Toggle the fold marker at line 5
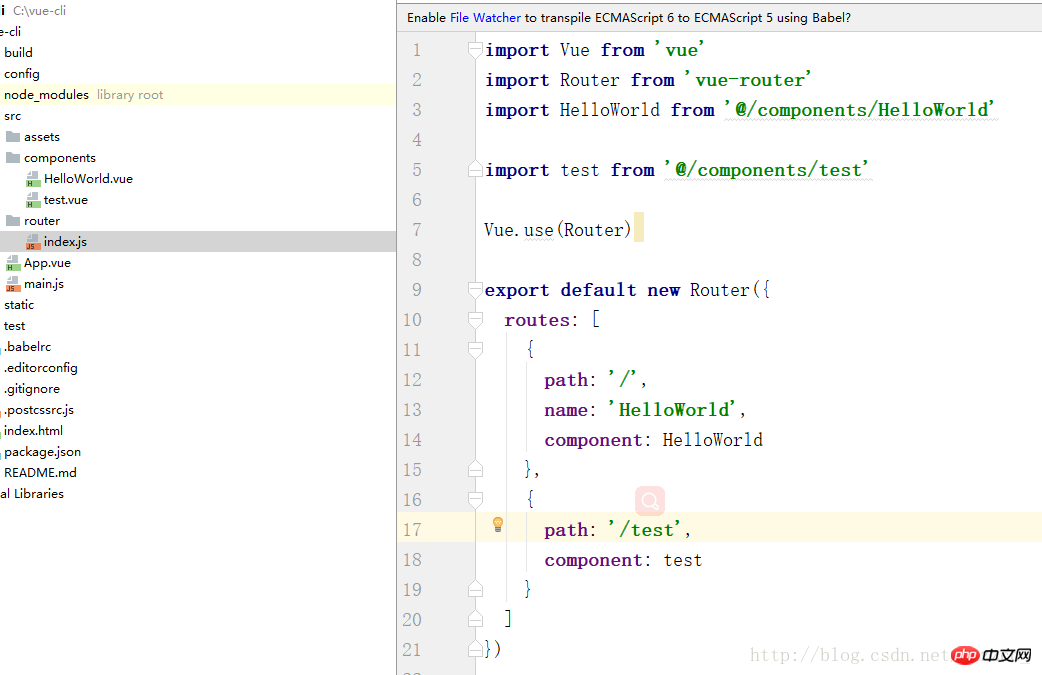The height and width of the screenshot is (675, 1042). (x=475, y=169)
